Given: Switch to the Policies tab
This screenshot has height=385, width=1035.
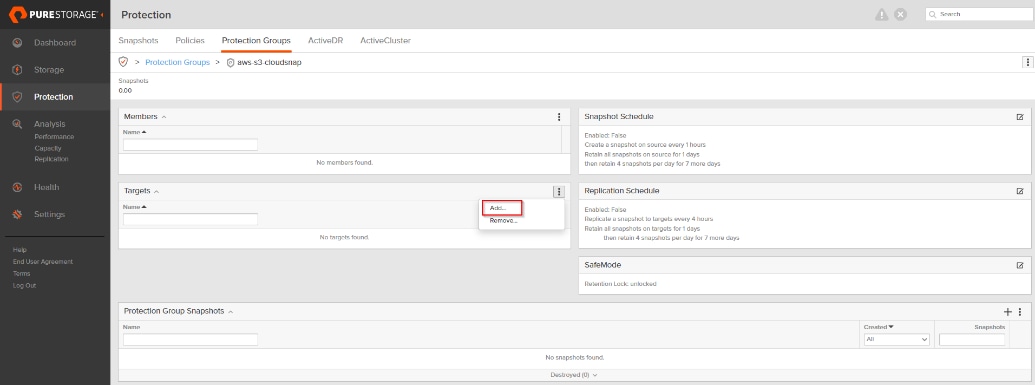Looking at the screenshot, I should (190, 40).
